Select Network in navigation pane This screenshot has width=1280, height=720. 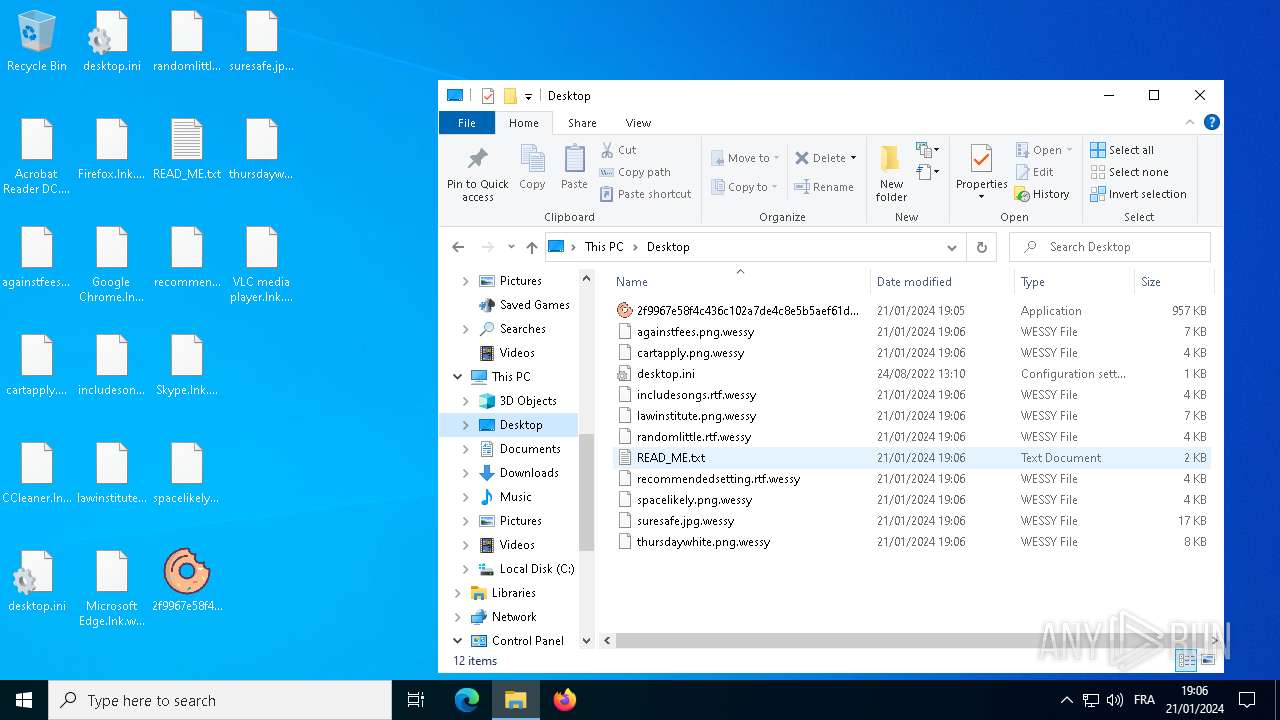click(514, 617)
